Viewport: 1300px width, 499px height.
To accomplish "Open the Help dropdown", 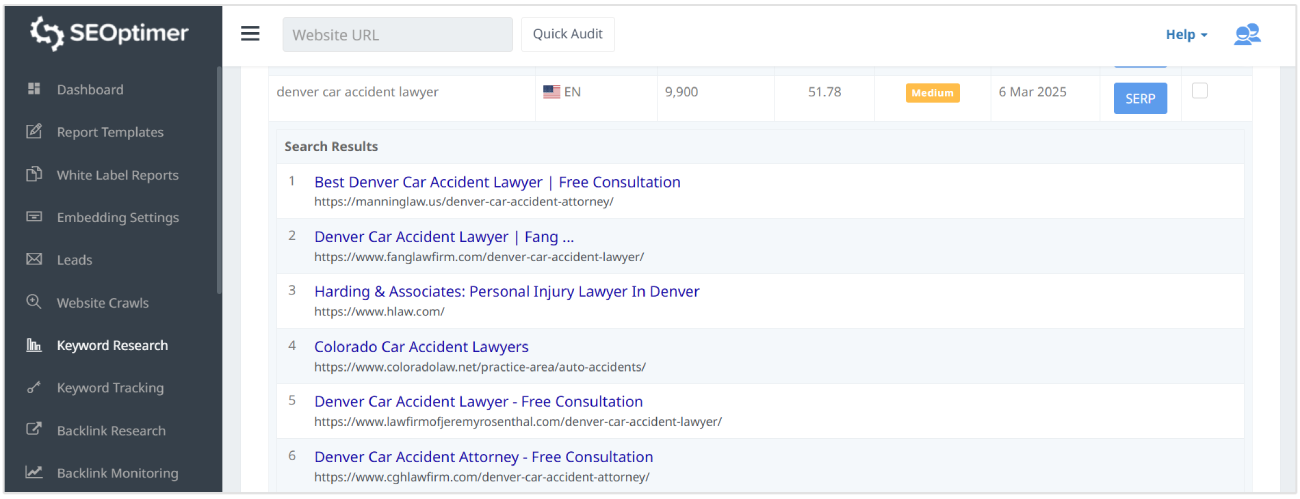I will coord(1186,34).
